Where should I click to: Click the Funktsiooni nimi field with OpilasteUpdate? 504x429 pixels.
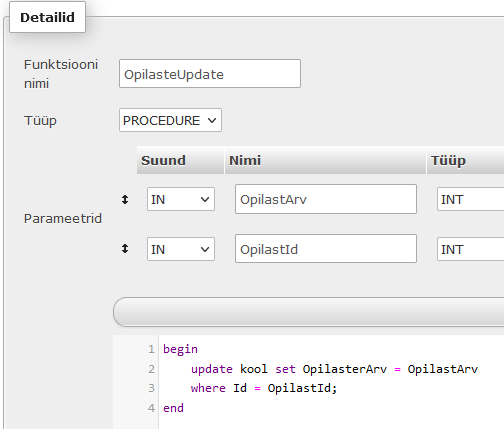[210, 74]
